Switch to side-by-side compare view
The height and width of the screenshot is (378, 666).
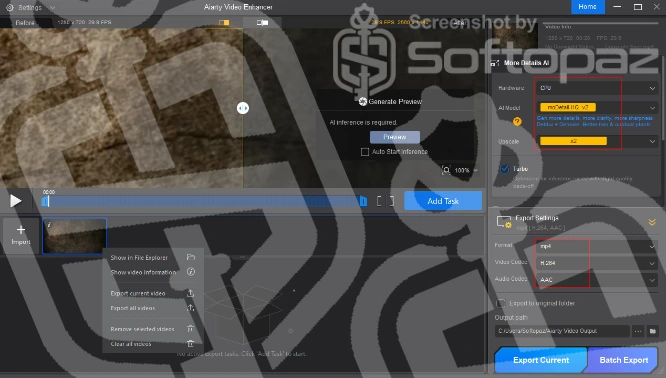click(x=262, y=22)
